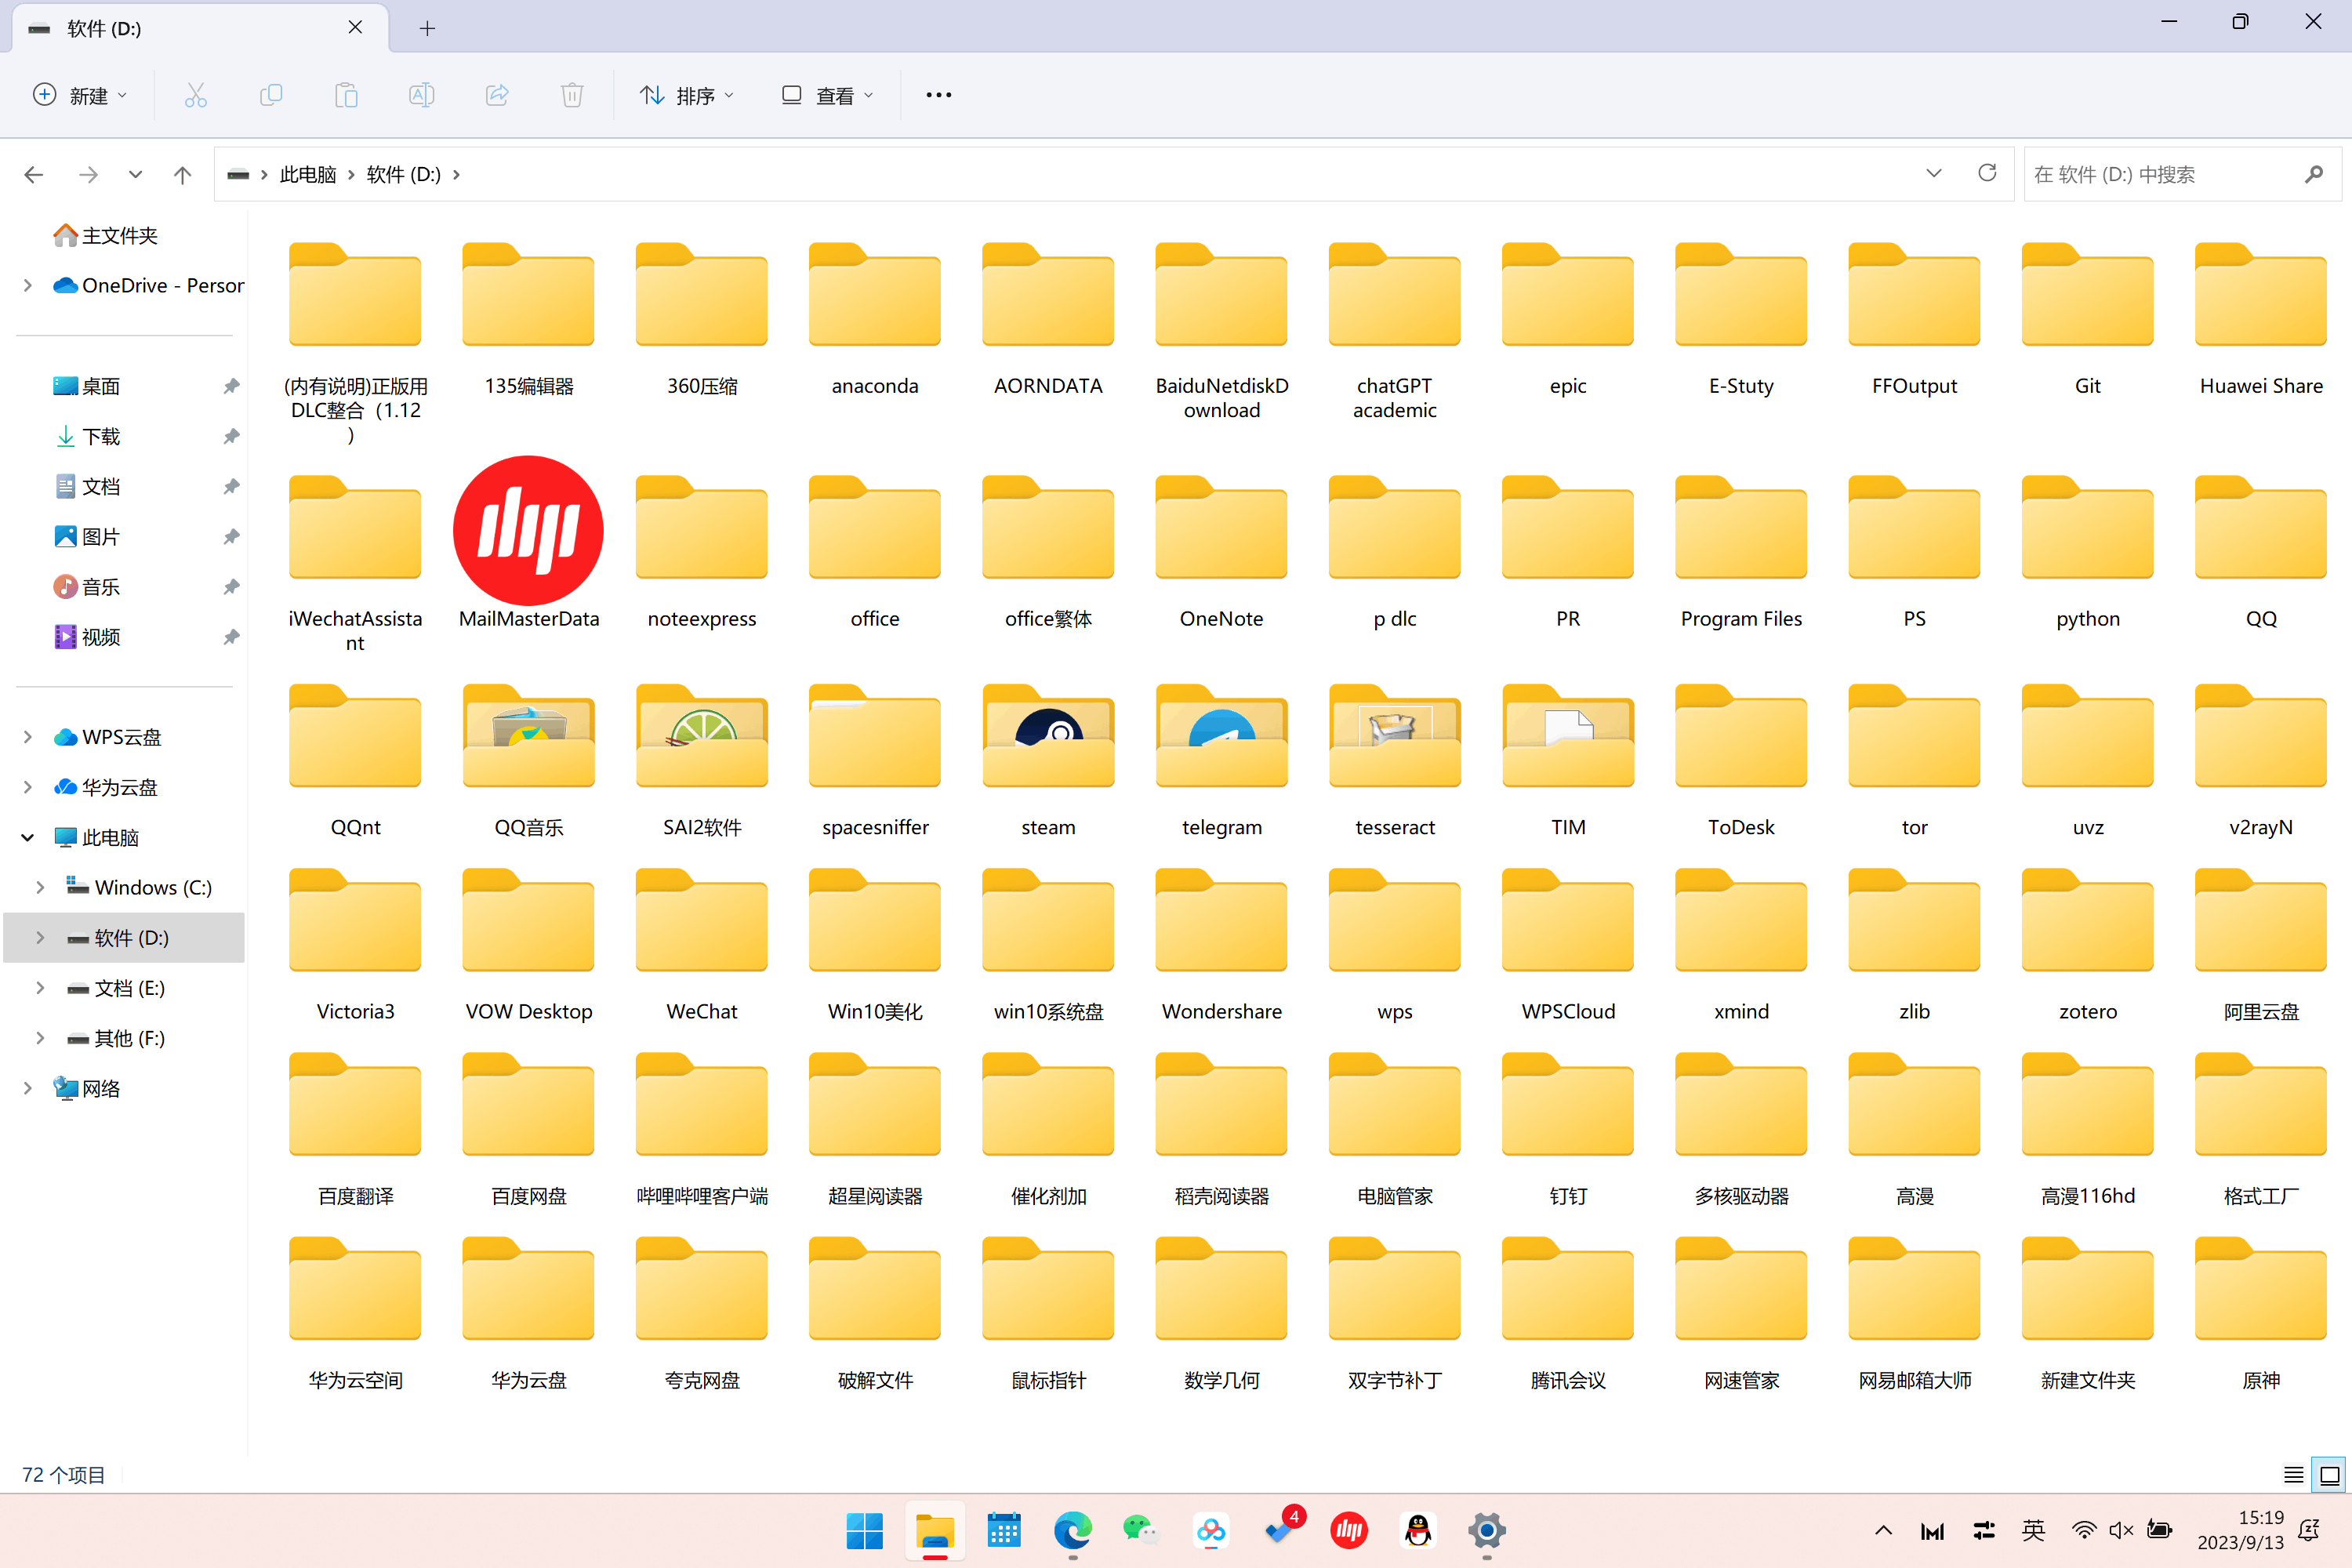The image size is (2352, 1568).
Task: Open the 查看 view menu
Action: point(828,95)
